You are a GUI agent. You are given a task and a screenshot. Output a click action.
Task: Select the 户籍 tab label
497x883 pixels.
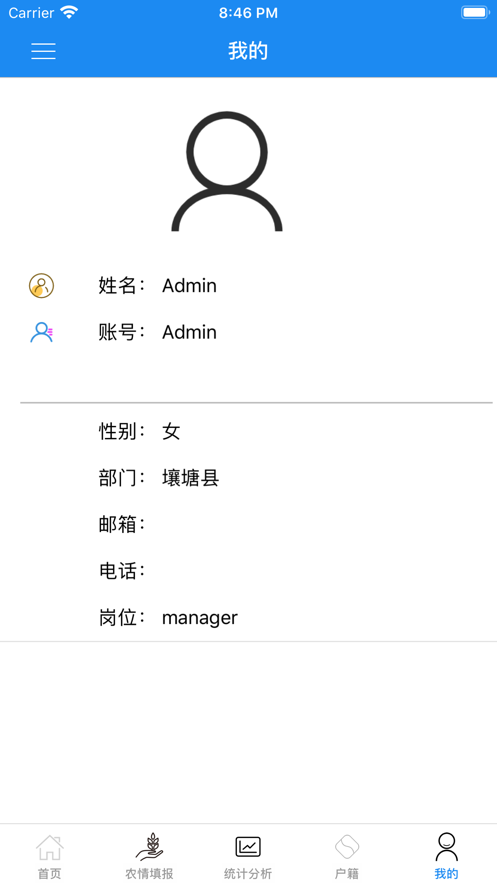[347, 873]
